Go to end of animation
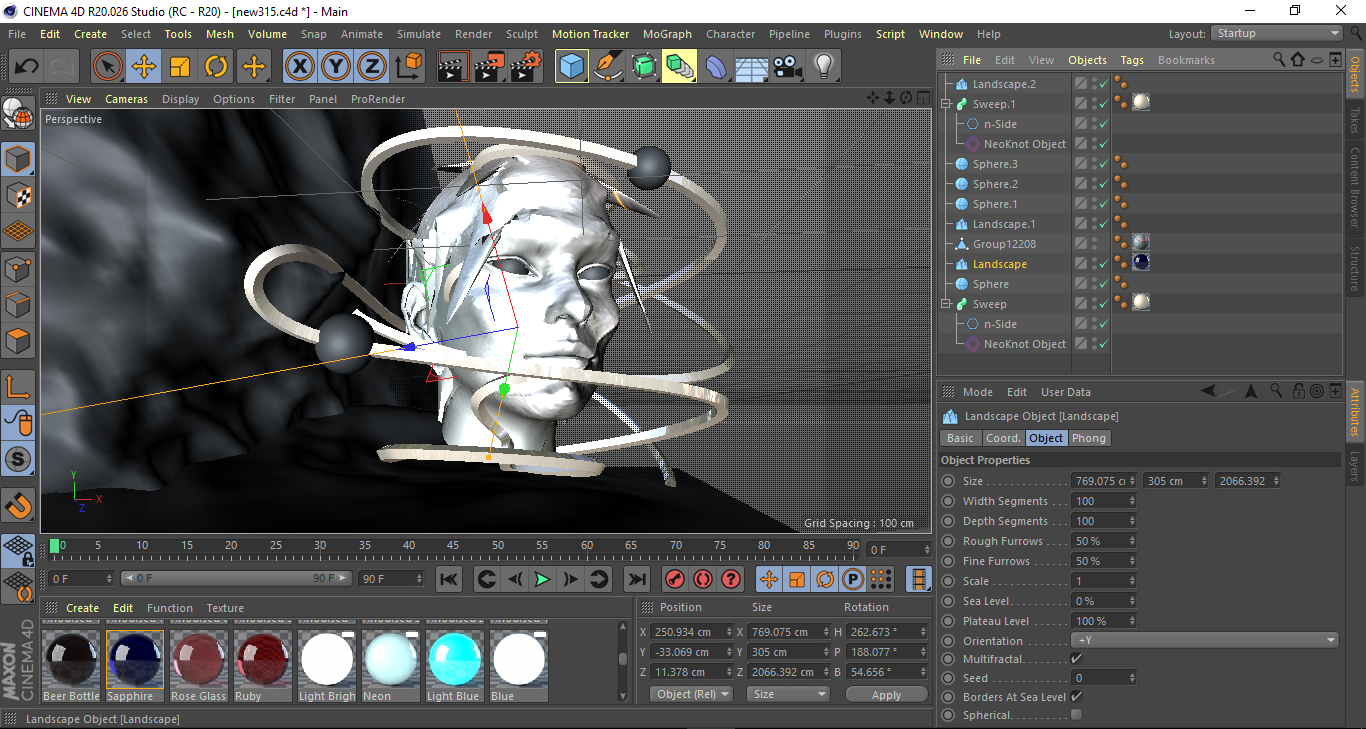 tap(636, 579)
